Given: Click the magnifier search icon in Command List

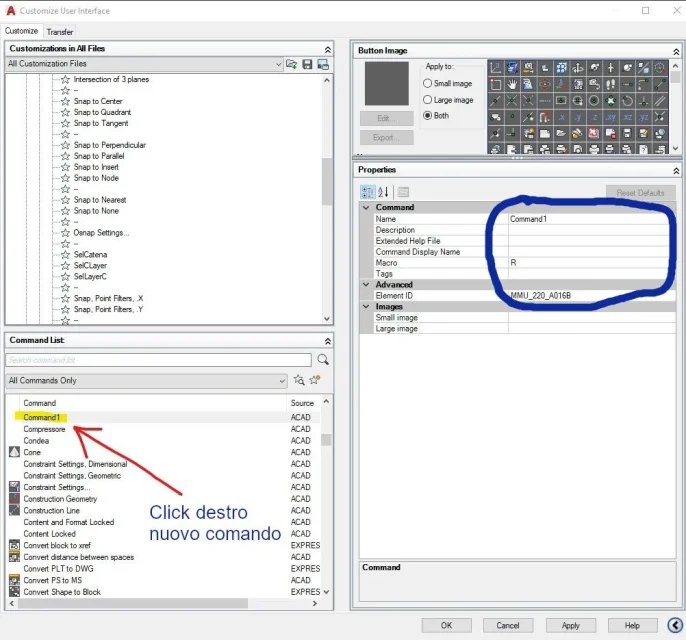Looking at the screenshot, I should click(323, 360).
